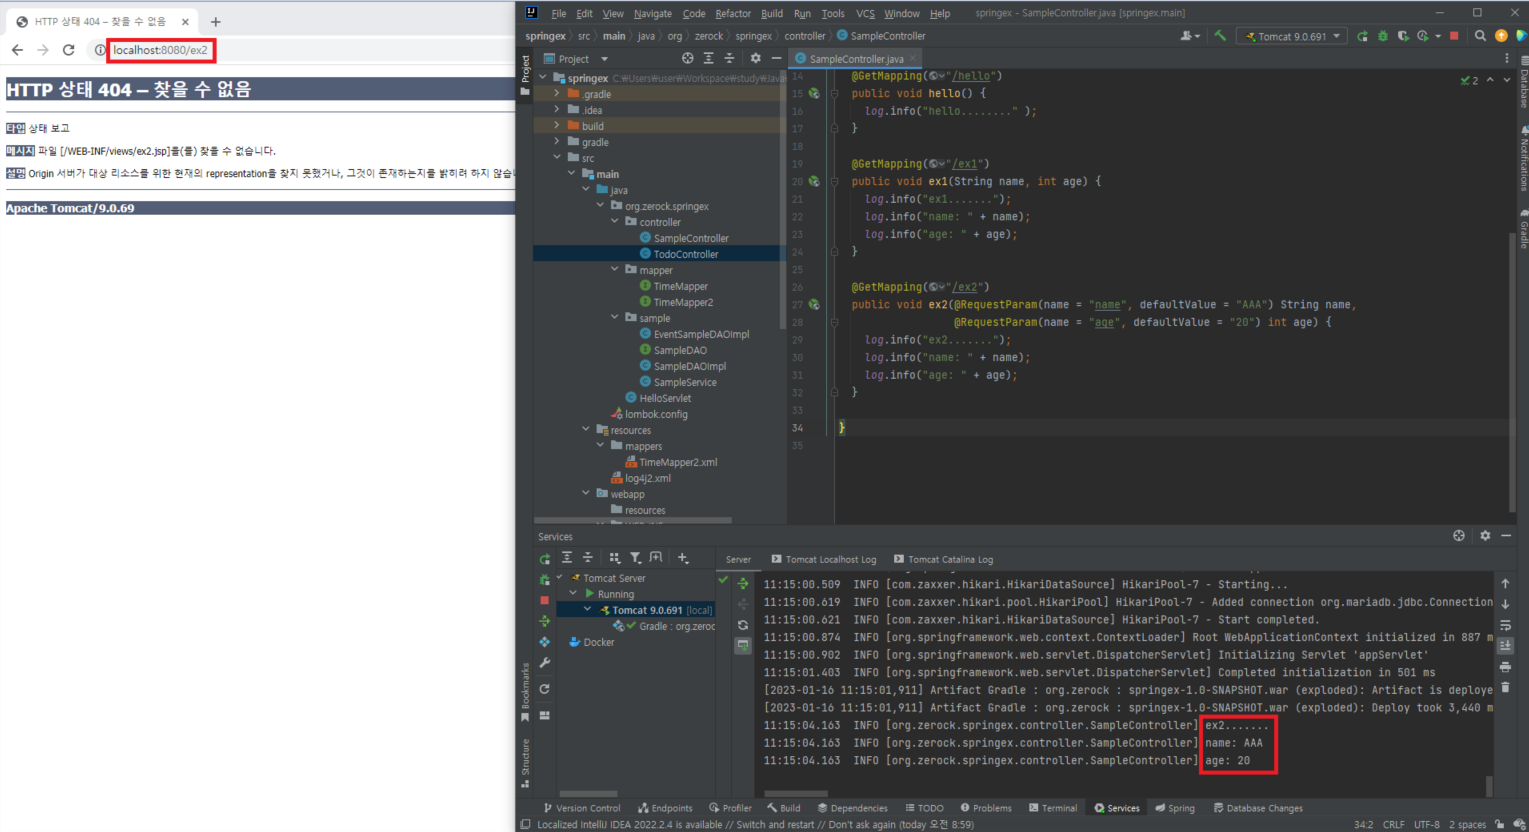
Task: Click the UTF-8 encoding status widget
Action: click(x=1426, y=824)
